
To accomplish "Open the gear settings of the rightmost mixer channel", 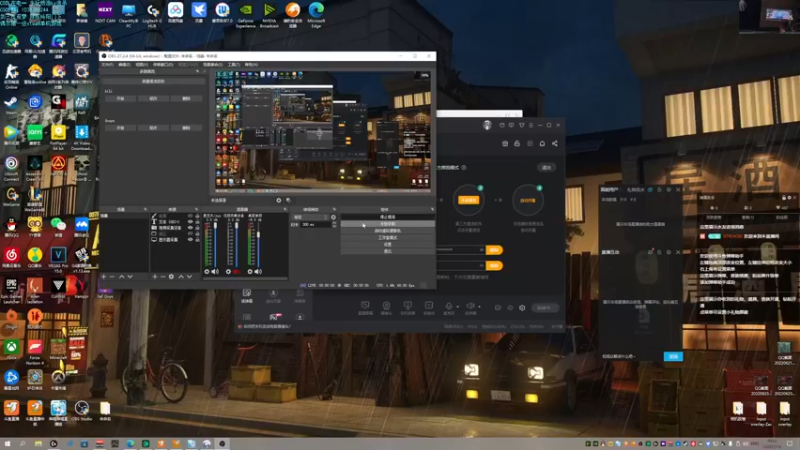I will 250,272.
